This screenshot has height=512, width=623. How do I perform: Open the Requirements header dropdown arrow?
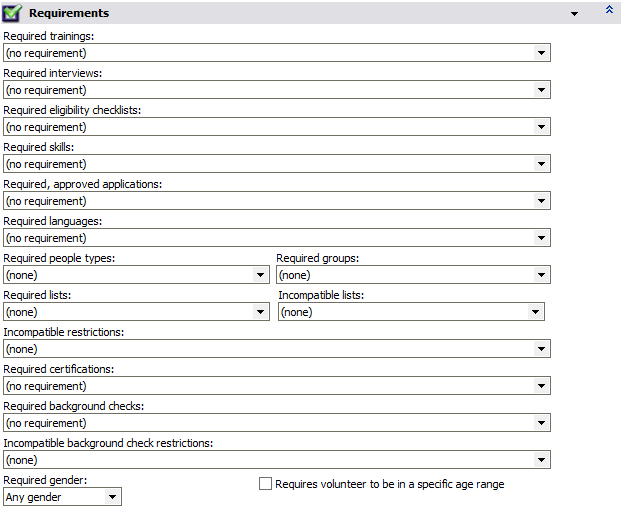pyautogui.click(x=574, y=14)
